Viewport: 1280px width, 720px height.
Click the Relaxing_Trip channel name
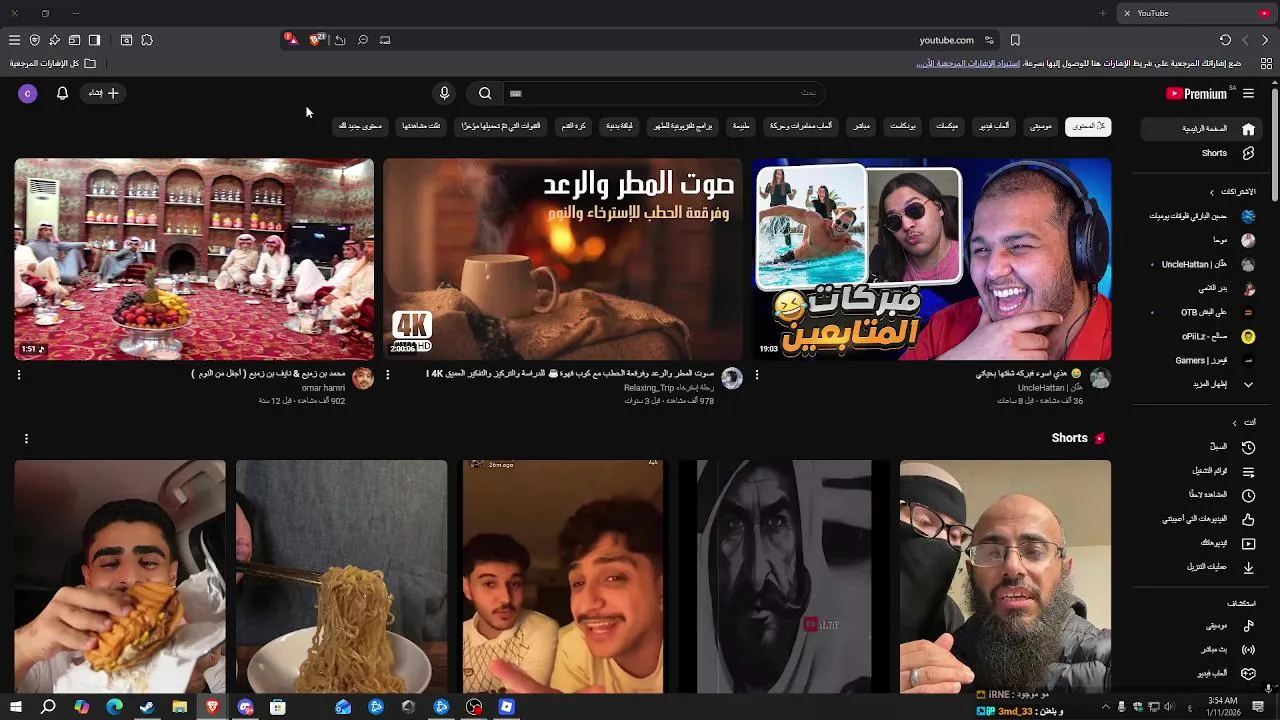(x=669, y=388)
